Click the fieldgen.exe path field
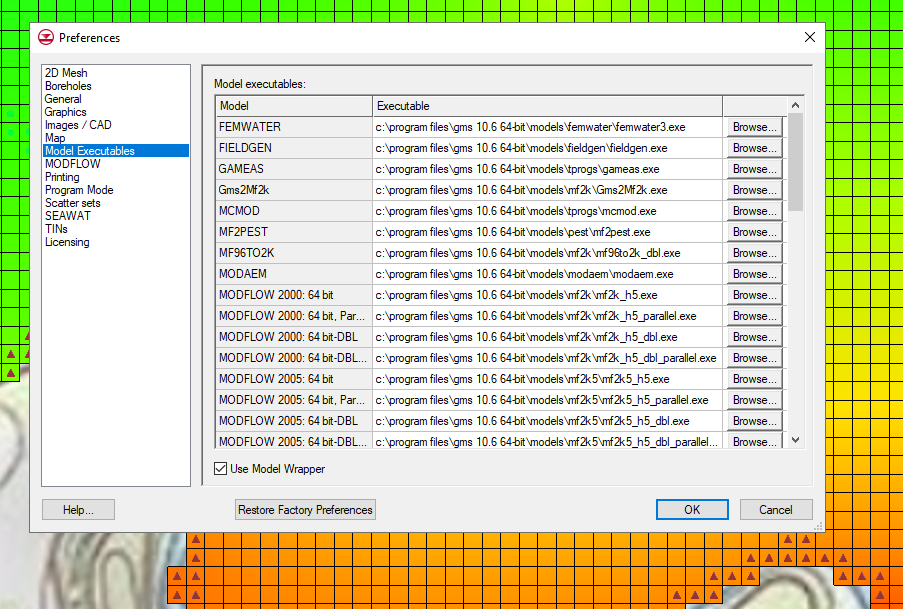The height and width of the screenshot is (609, 903). [548, 148]
